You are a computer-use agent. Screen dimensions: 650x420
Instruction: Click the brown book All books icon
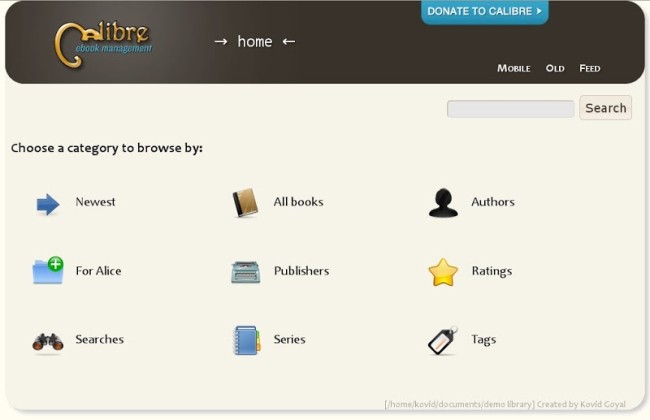(245, 203)
